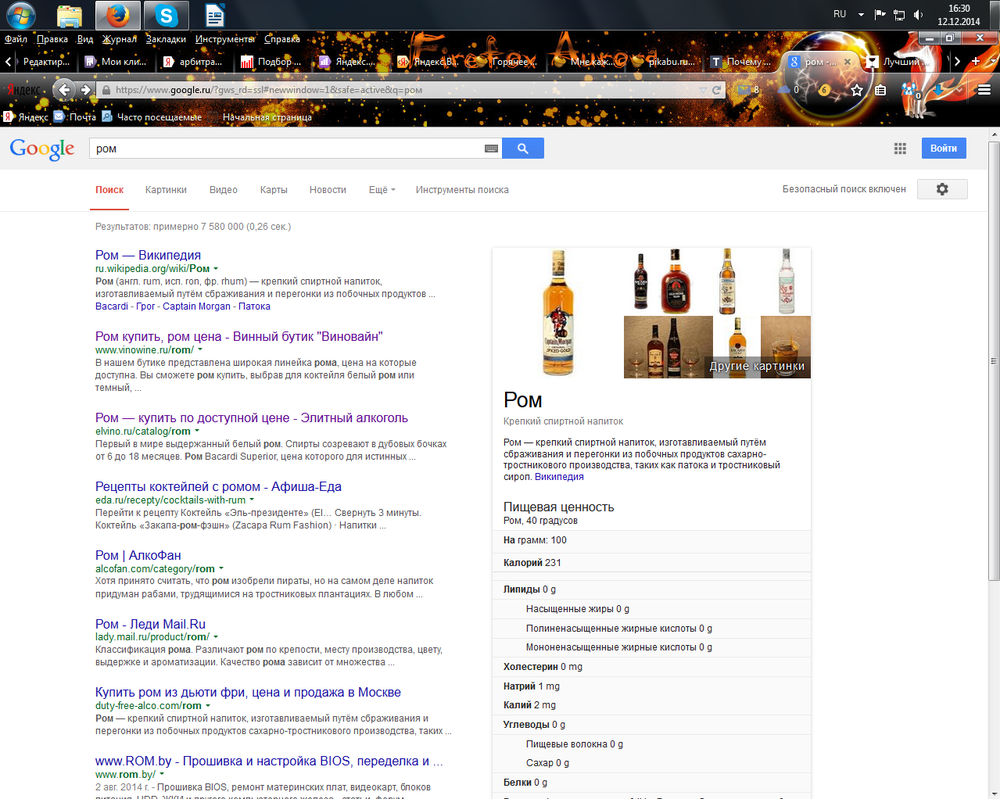Viewport: 1000px width, 799px height.
Task: Expand the "Ещё" search category dropdown
Action: (382, 189)
